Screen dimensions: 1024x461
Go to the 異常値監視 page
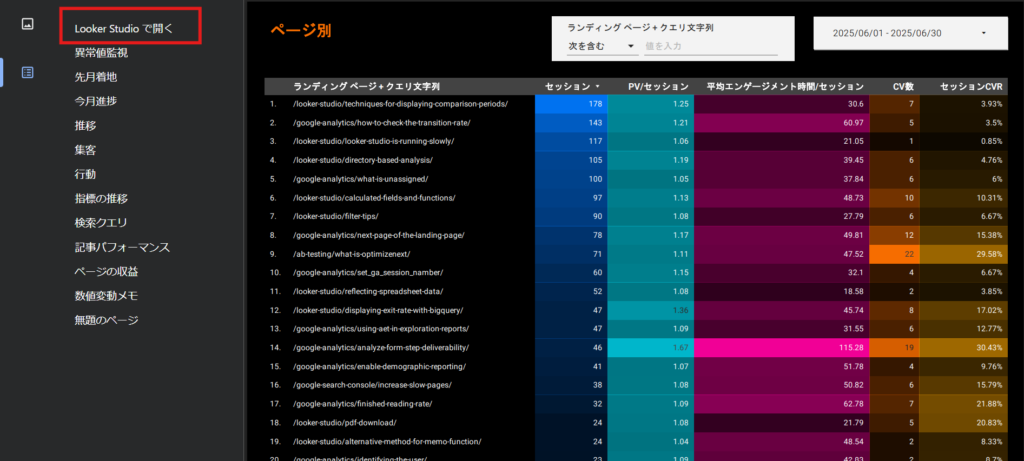click(101, 53)
